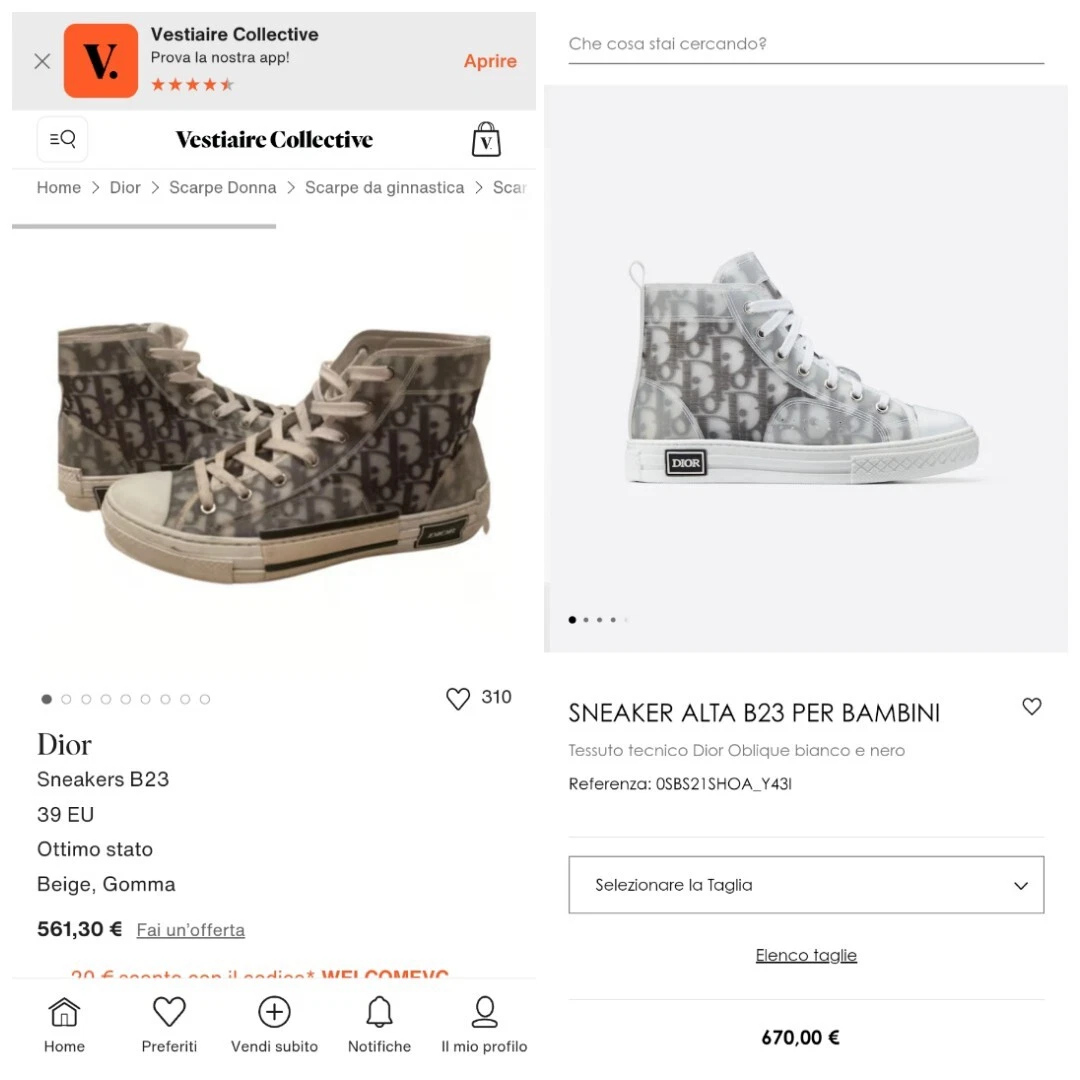
Task: Open the Vestiaire shopping bag
Action: tap(486, 139)
